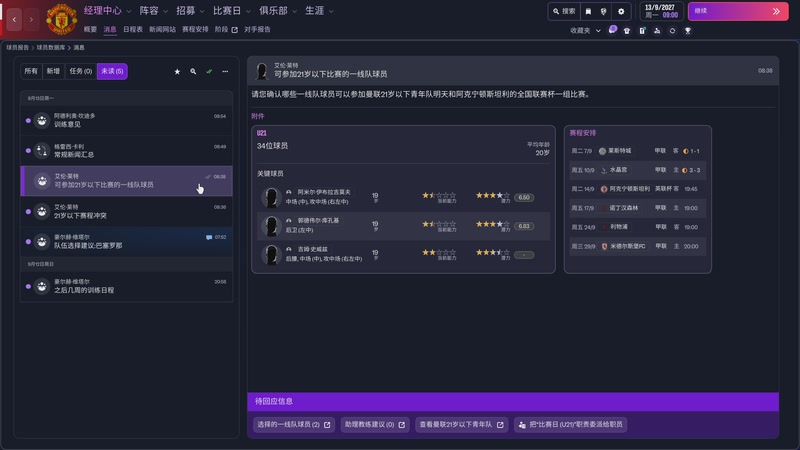Viewport: 800px width, 450px height.
Task: Click the 阿克宁顿斯坦利 club badge in fixtures
Action: coord(604,189)
